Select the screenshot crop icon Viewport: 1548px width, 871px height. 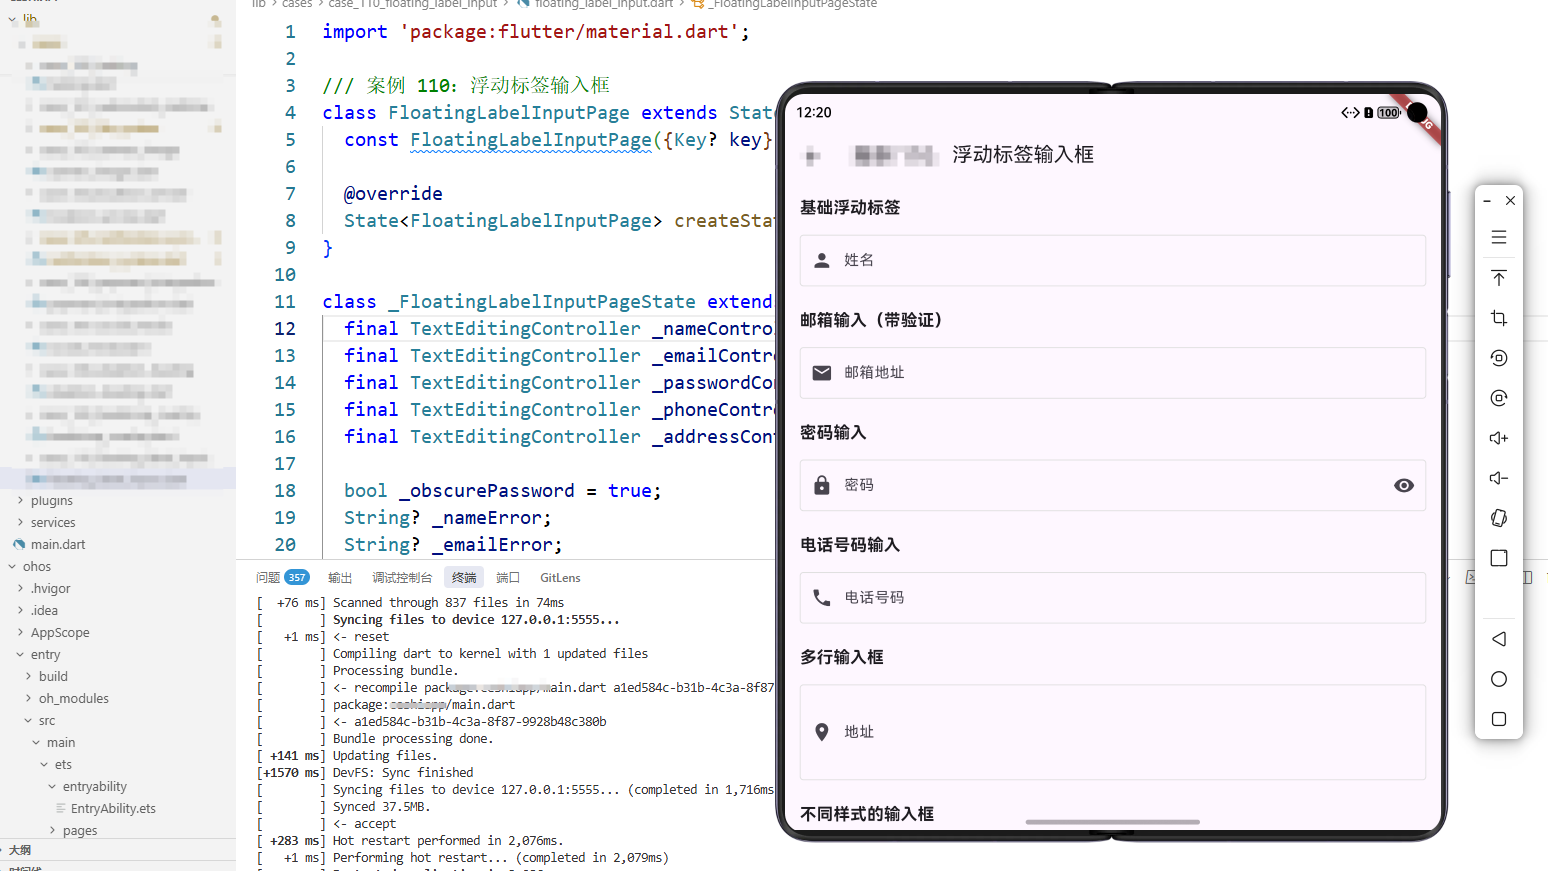click(1498, 318)
